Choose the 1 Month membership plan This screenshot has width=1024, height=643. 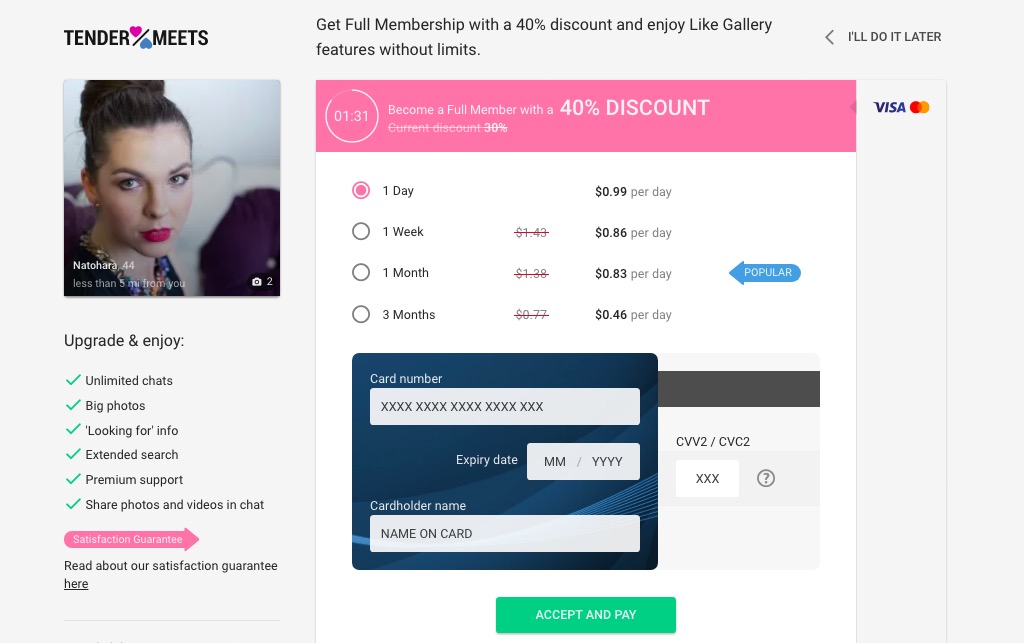coord(361,273)
